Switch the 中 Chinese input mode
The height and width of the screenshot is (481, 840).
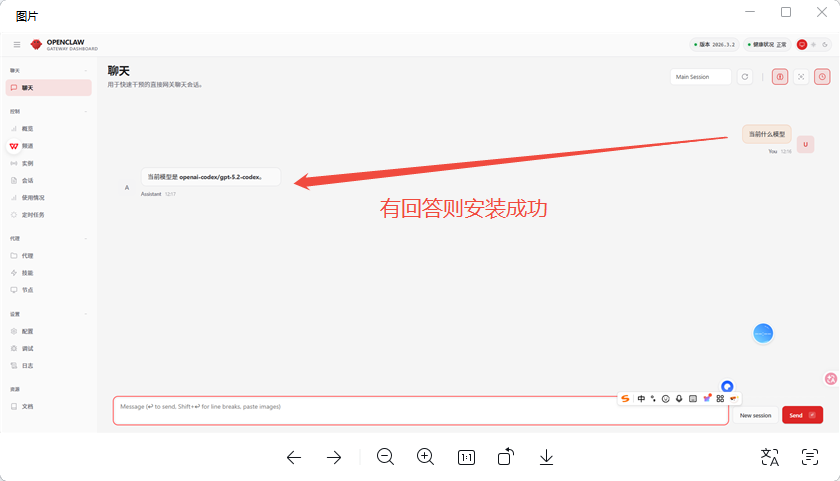641,399
